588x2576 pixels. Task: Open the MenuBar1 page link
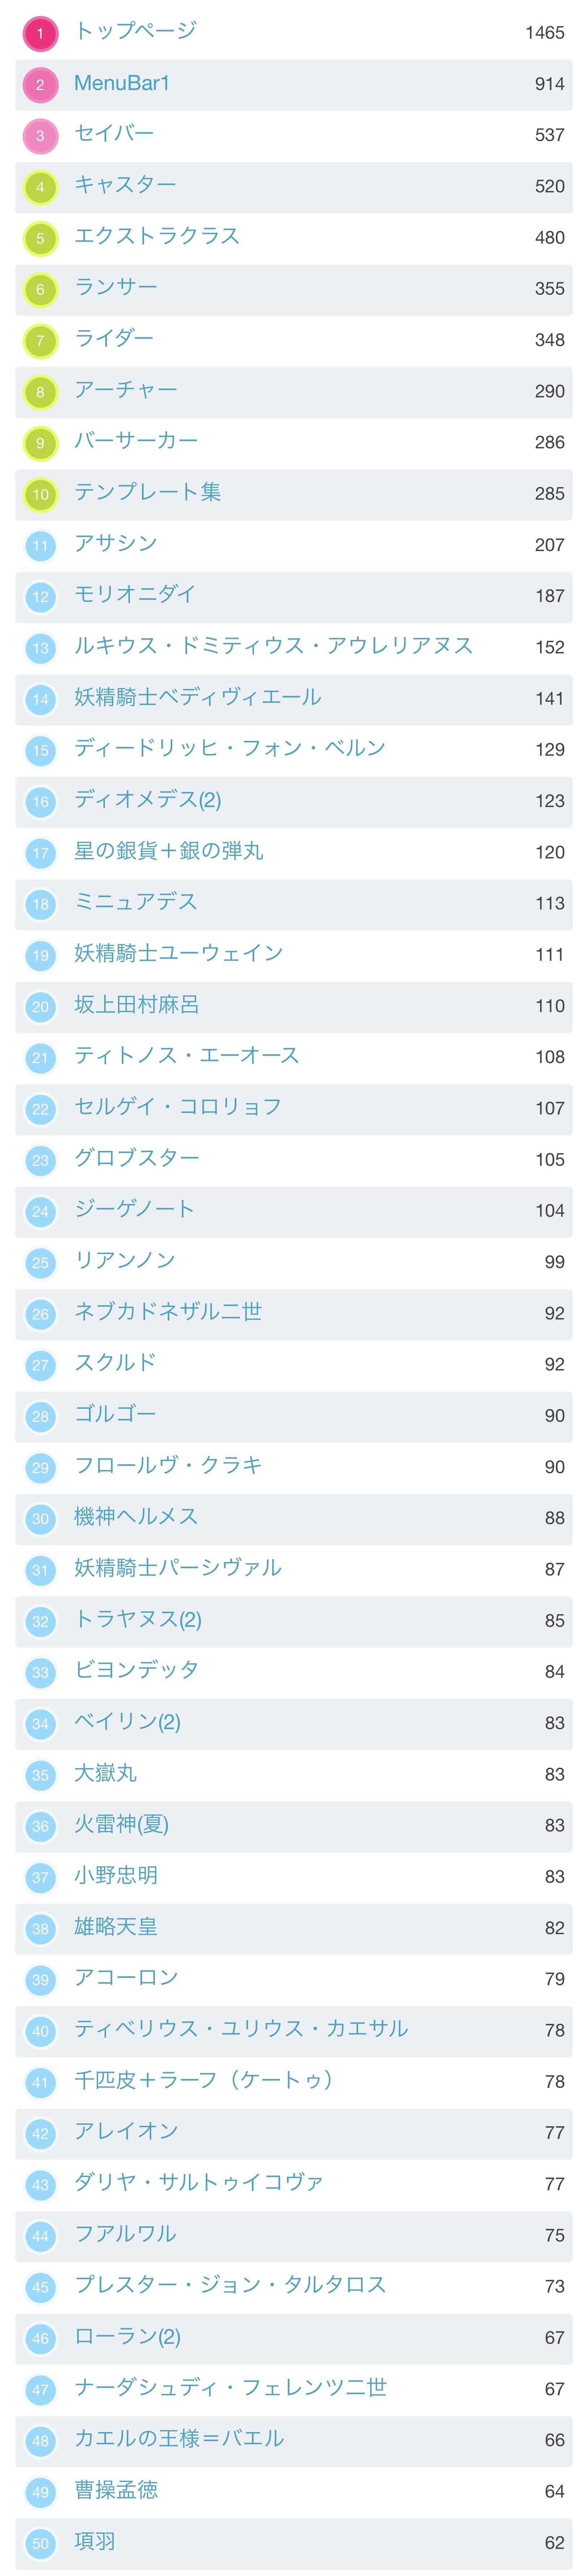tap(122, 83)
